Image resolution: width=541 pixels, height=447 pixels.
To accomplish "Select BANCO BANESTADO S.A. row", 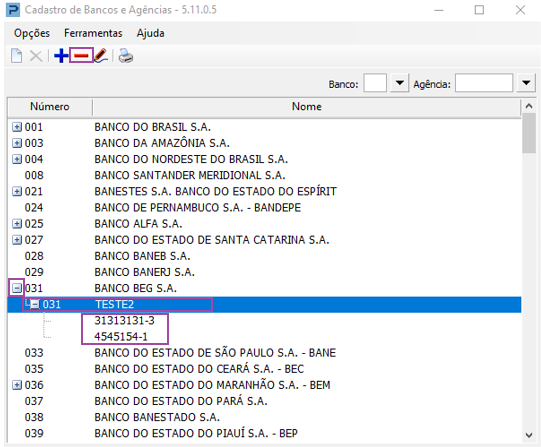I will point(264,417).
